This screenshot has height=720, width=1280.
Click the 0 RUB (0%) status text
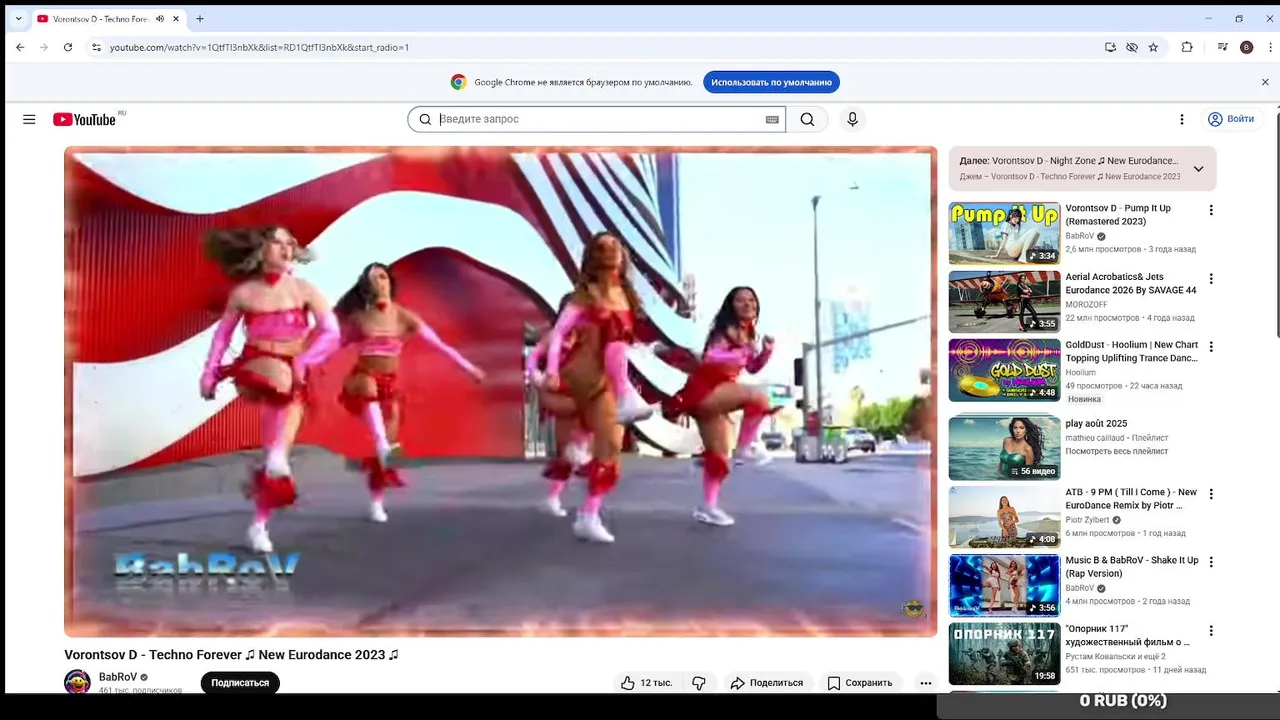tap(1123, 701)
